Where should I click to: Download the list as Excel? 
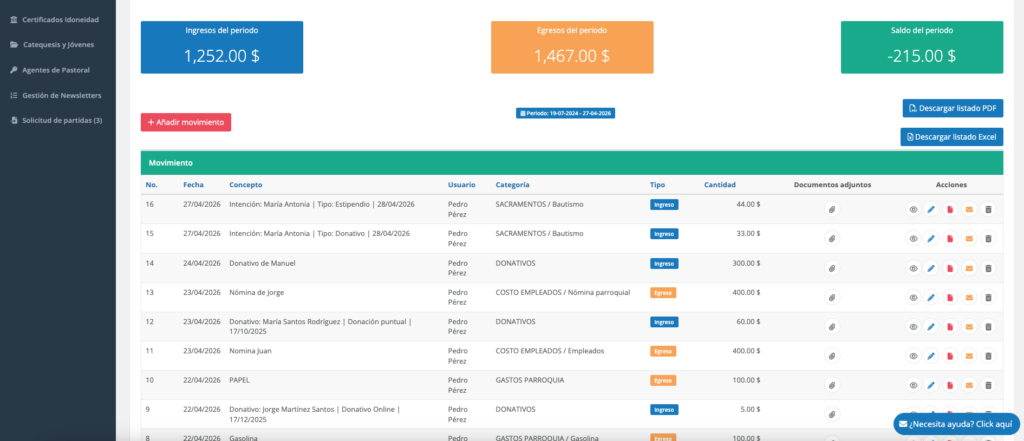(x=952, y=136)
